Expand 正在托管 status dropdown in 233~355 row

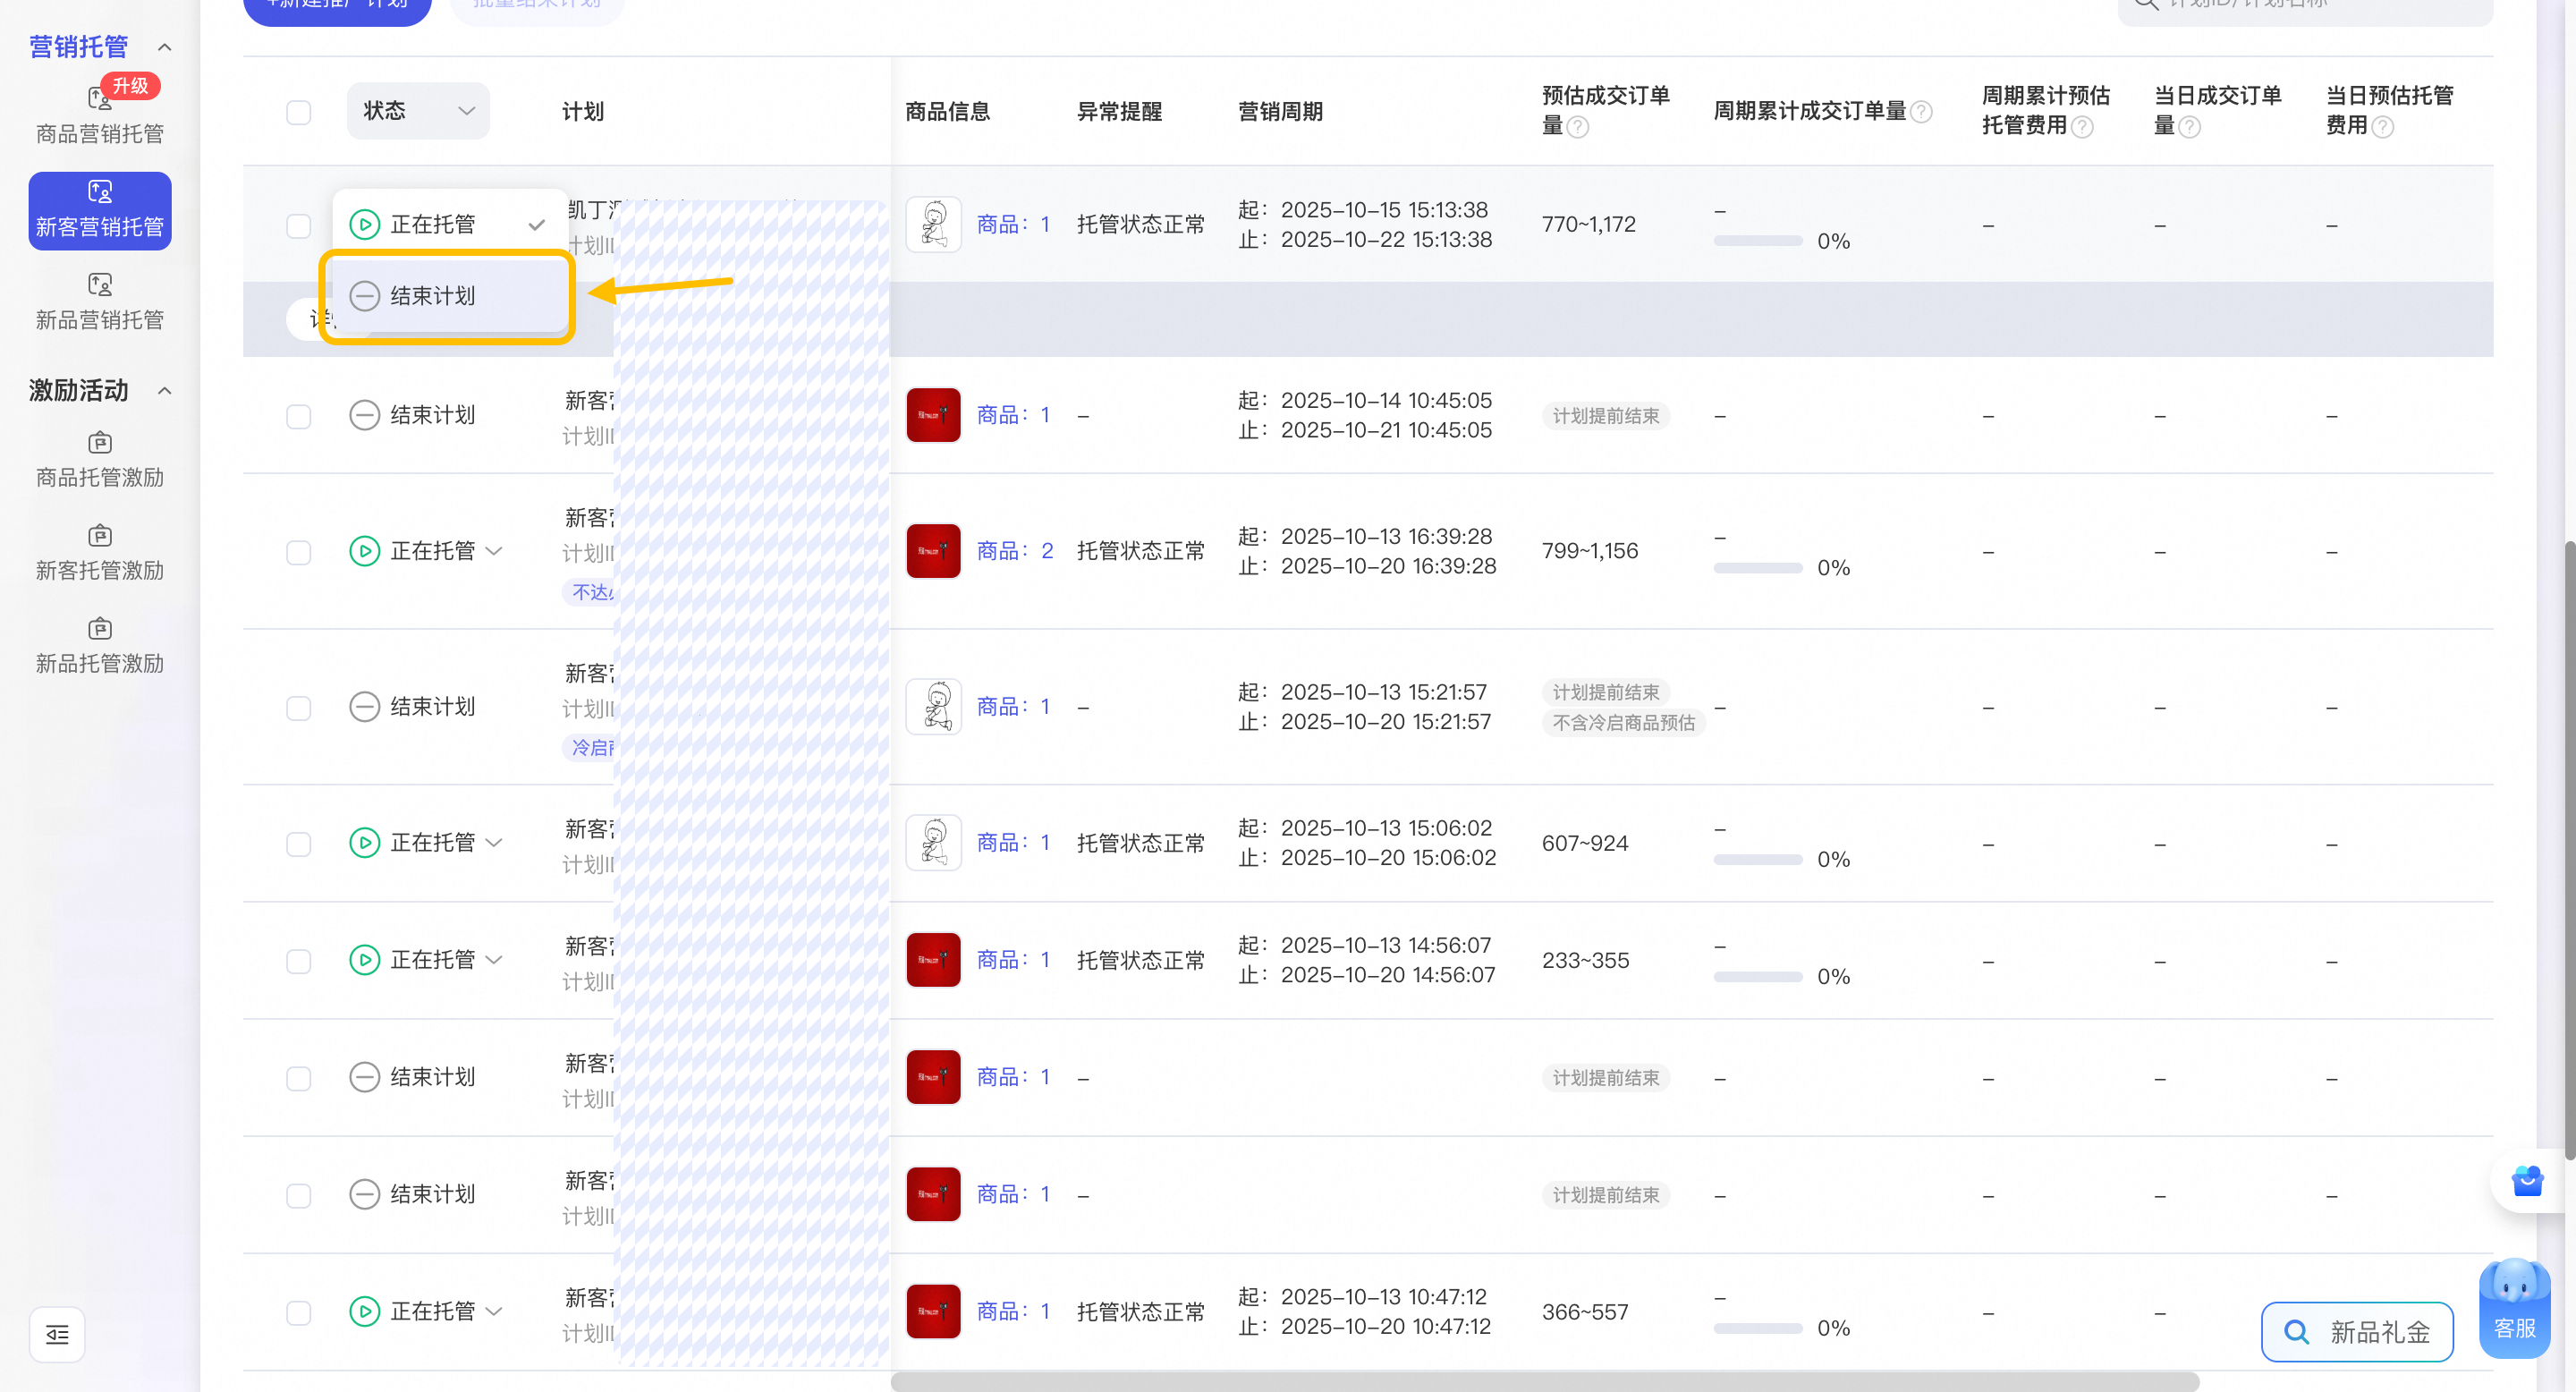coord(494,960)
